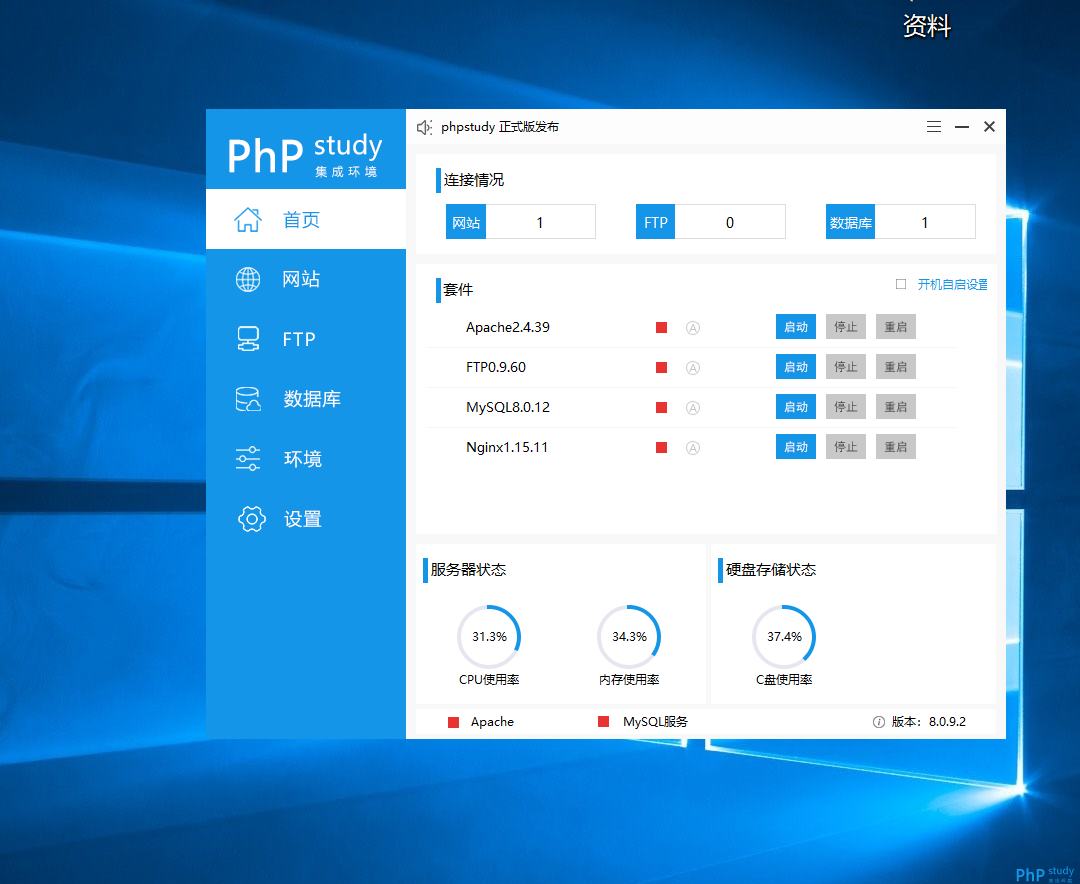The height and width of the screenshot is (884, 1080).
Task: Click the red status square for MySQL8.0.12
Action: click(x=661, y=407)
